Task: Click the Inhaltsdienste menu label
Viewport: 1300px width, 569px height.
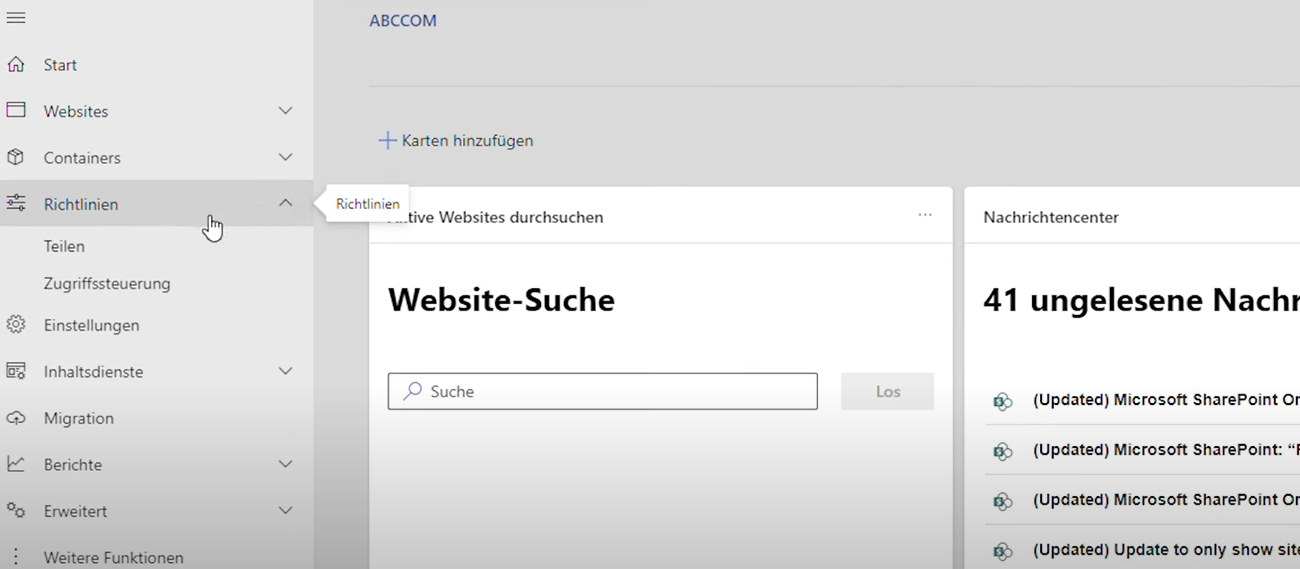Action: tap(93, 372)
